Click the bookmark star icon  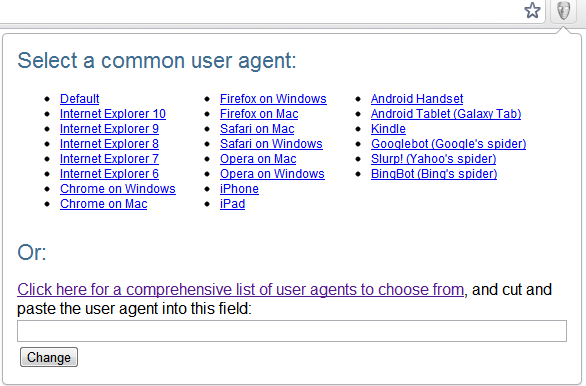click(x=532, y=10)
